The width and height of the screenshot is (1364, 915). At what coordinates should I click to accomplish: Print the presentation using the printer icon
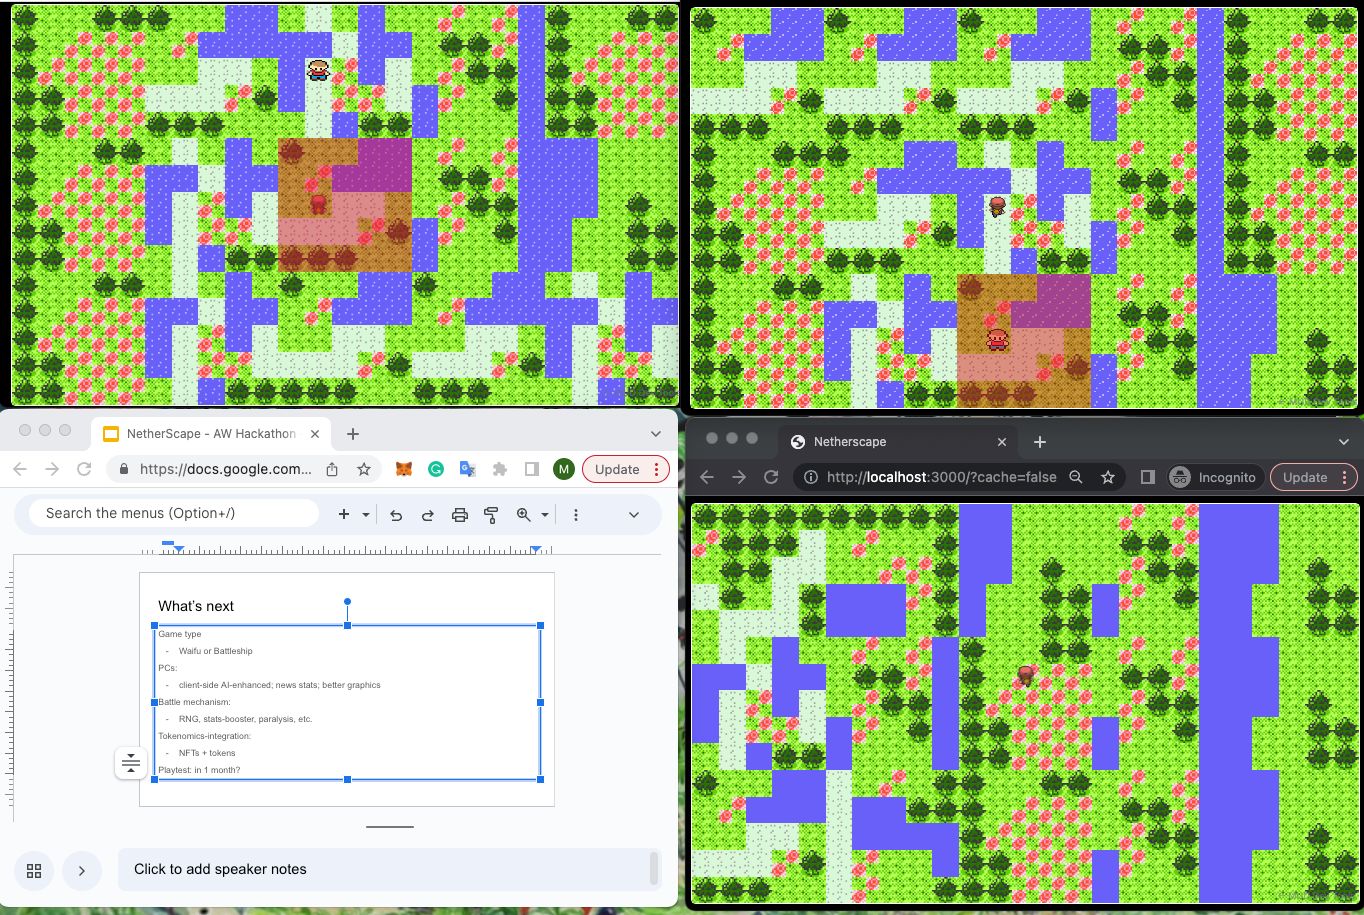point(460,514)
